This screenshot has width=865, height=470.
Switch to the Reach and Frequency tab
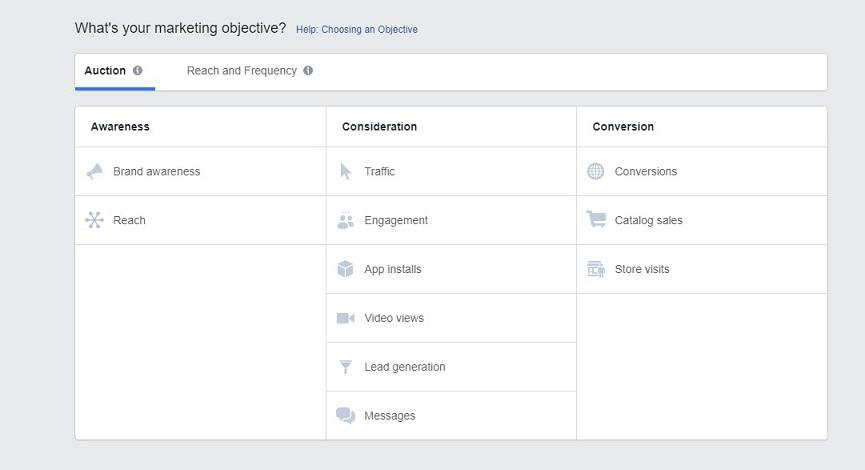pos(241,71)
